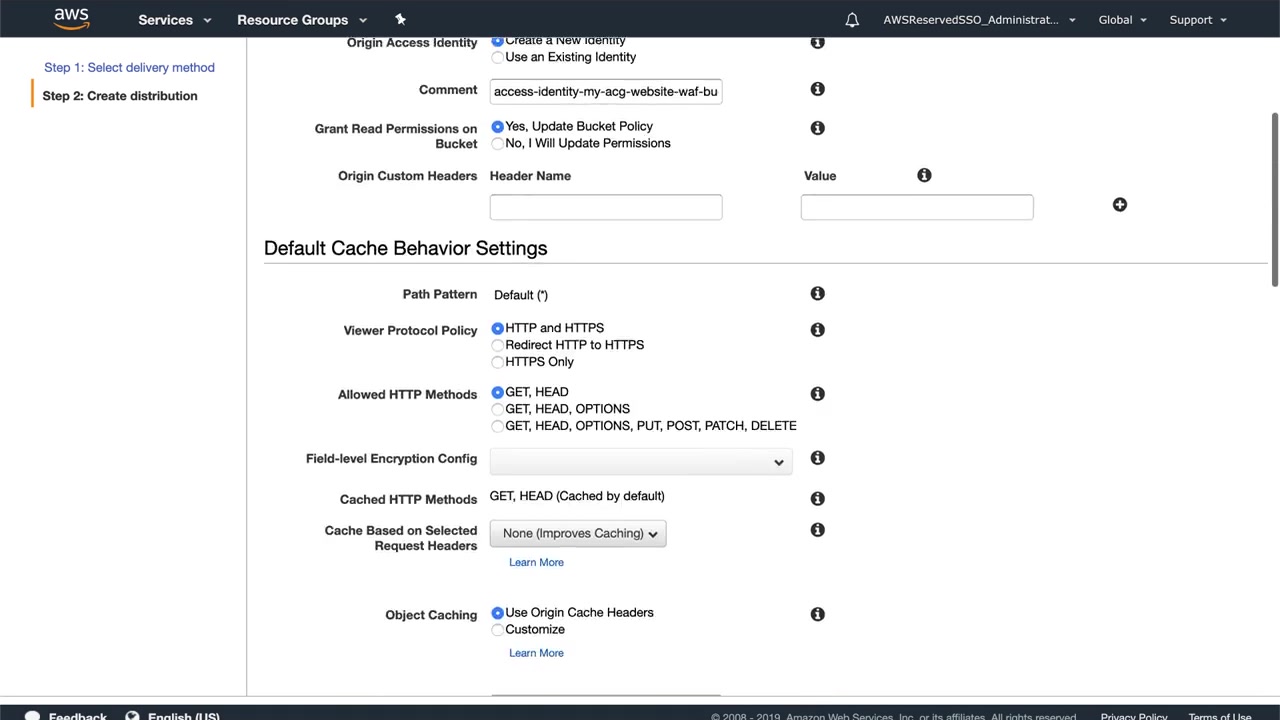Choose GET, HEAD, OPTIONS methods
Viewport: 1280px width, 720px height.
click(x=498, y=409)
